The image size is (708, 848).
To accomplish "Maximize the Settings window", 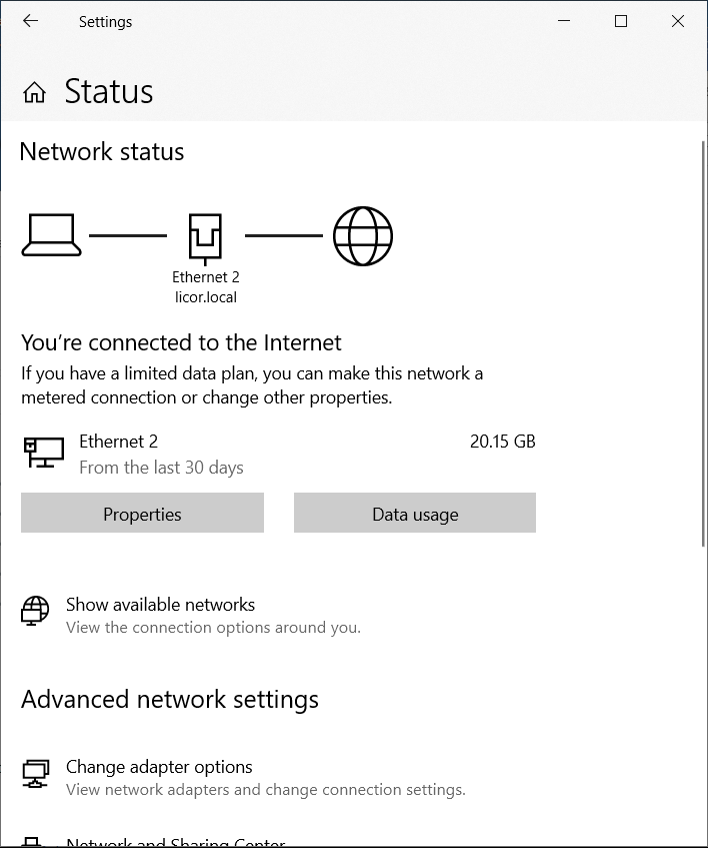I will [x=621, y=21].
